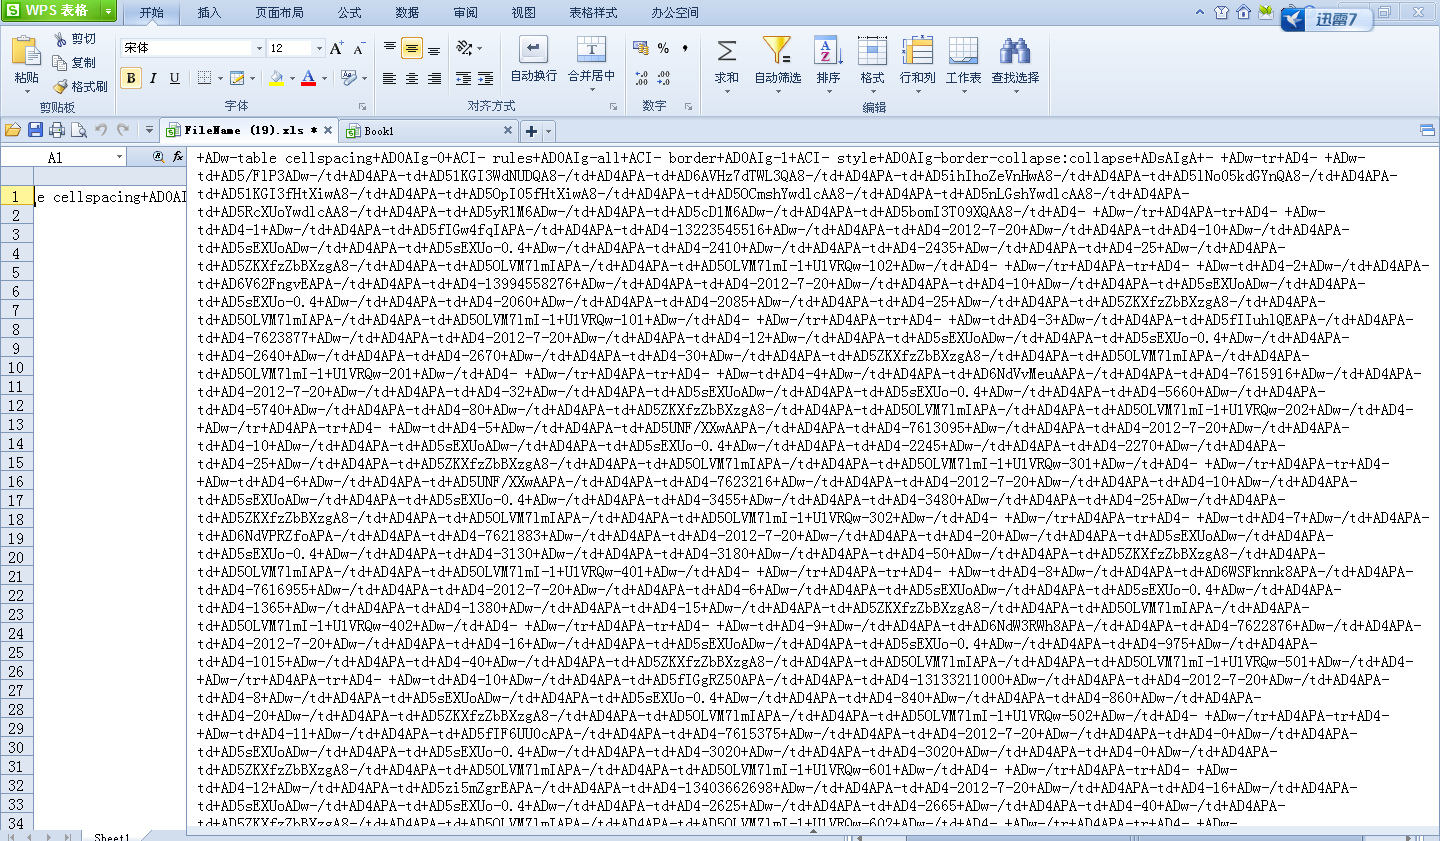Open the 迅雷7 floating widget
This screenshot has width=1440, height=841.
coord(1326,18)
